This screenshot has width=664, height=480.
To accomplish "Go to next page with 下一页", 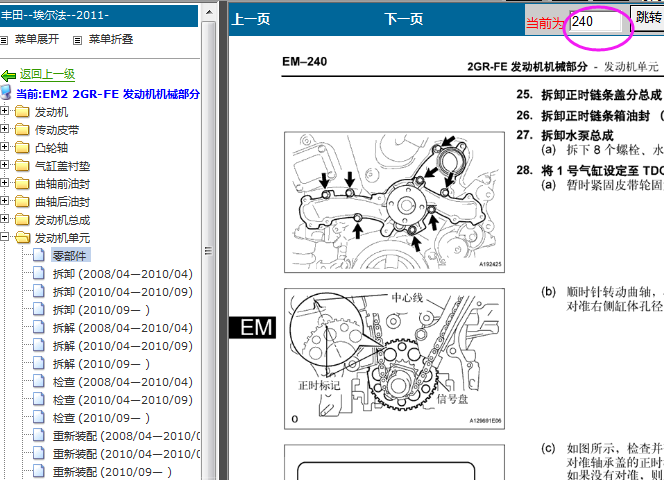I will point(404,19).
